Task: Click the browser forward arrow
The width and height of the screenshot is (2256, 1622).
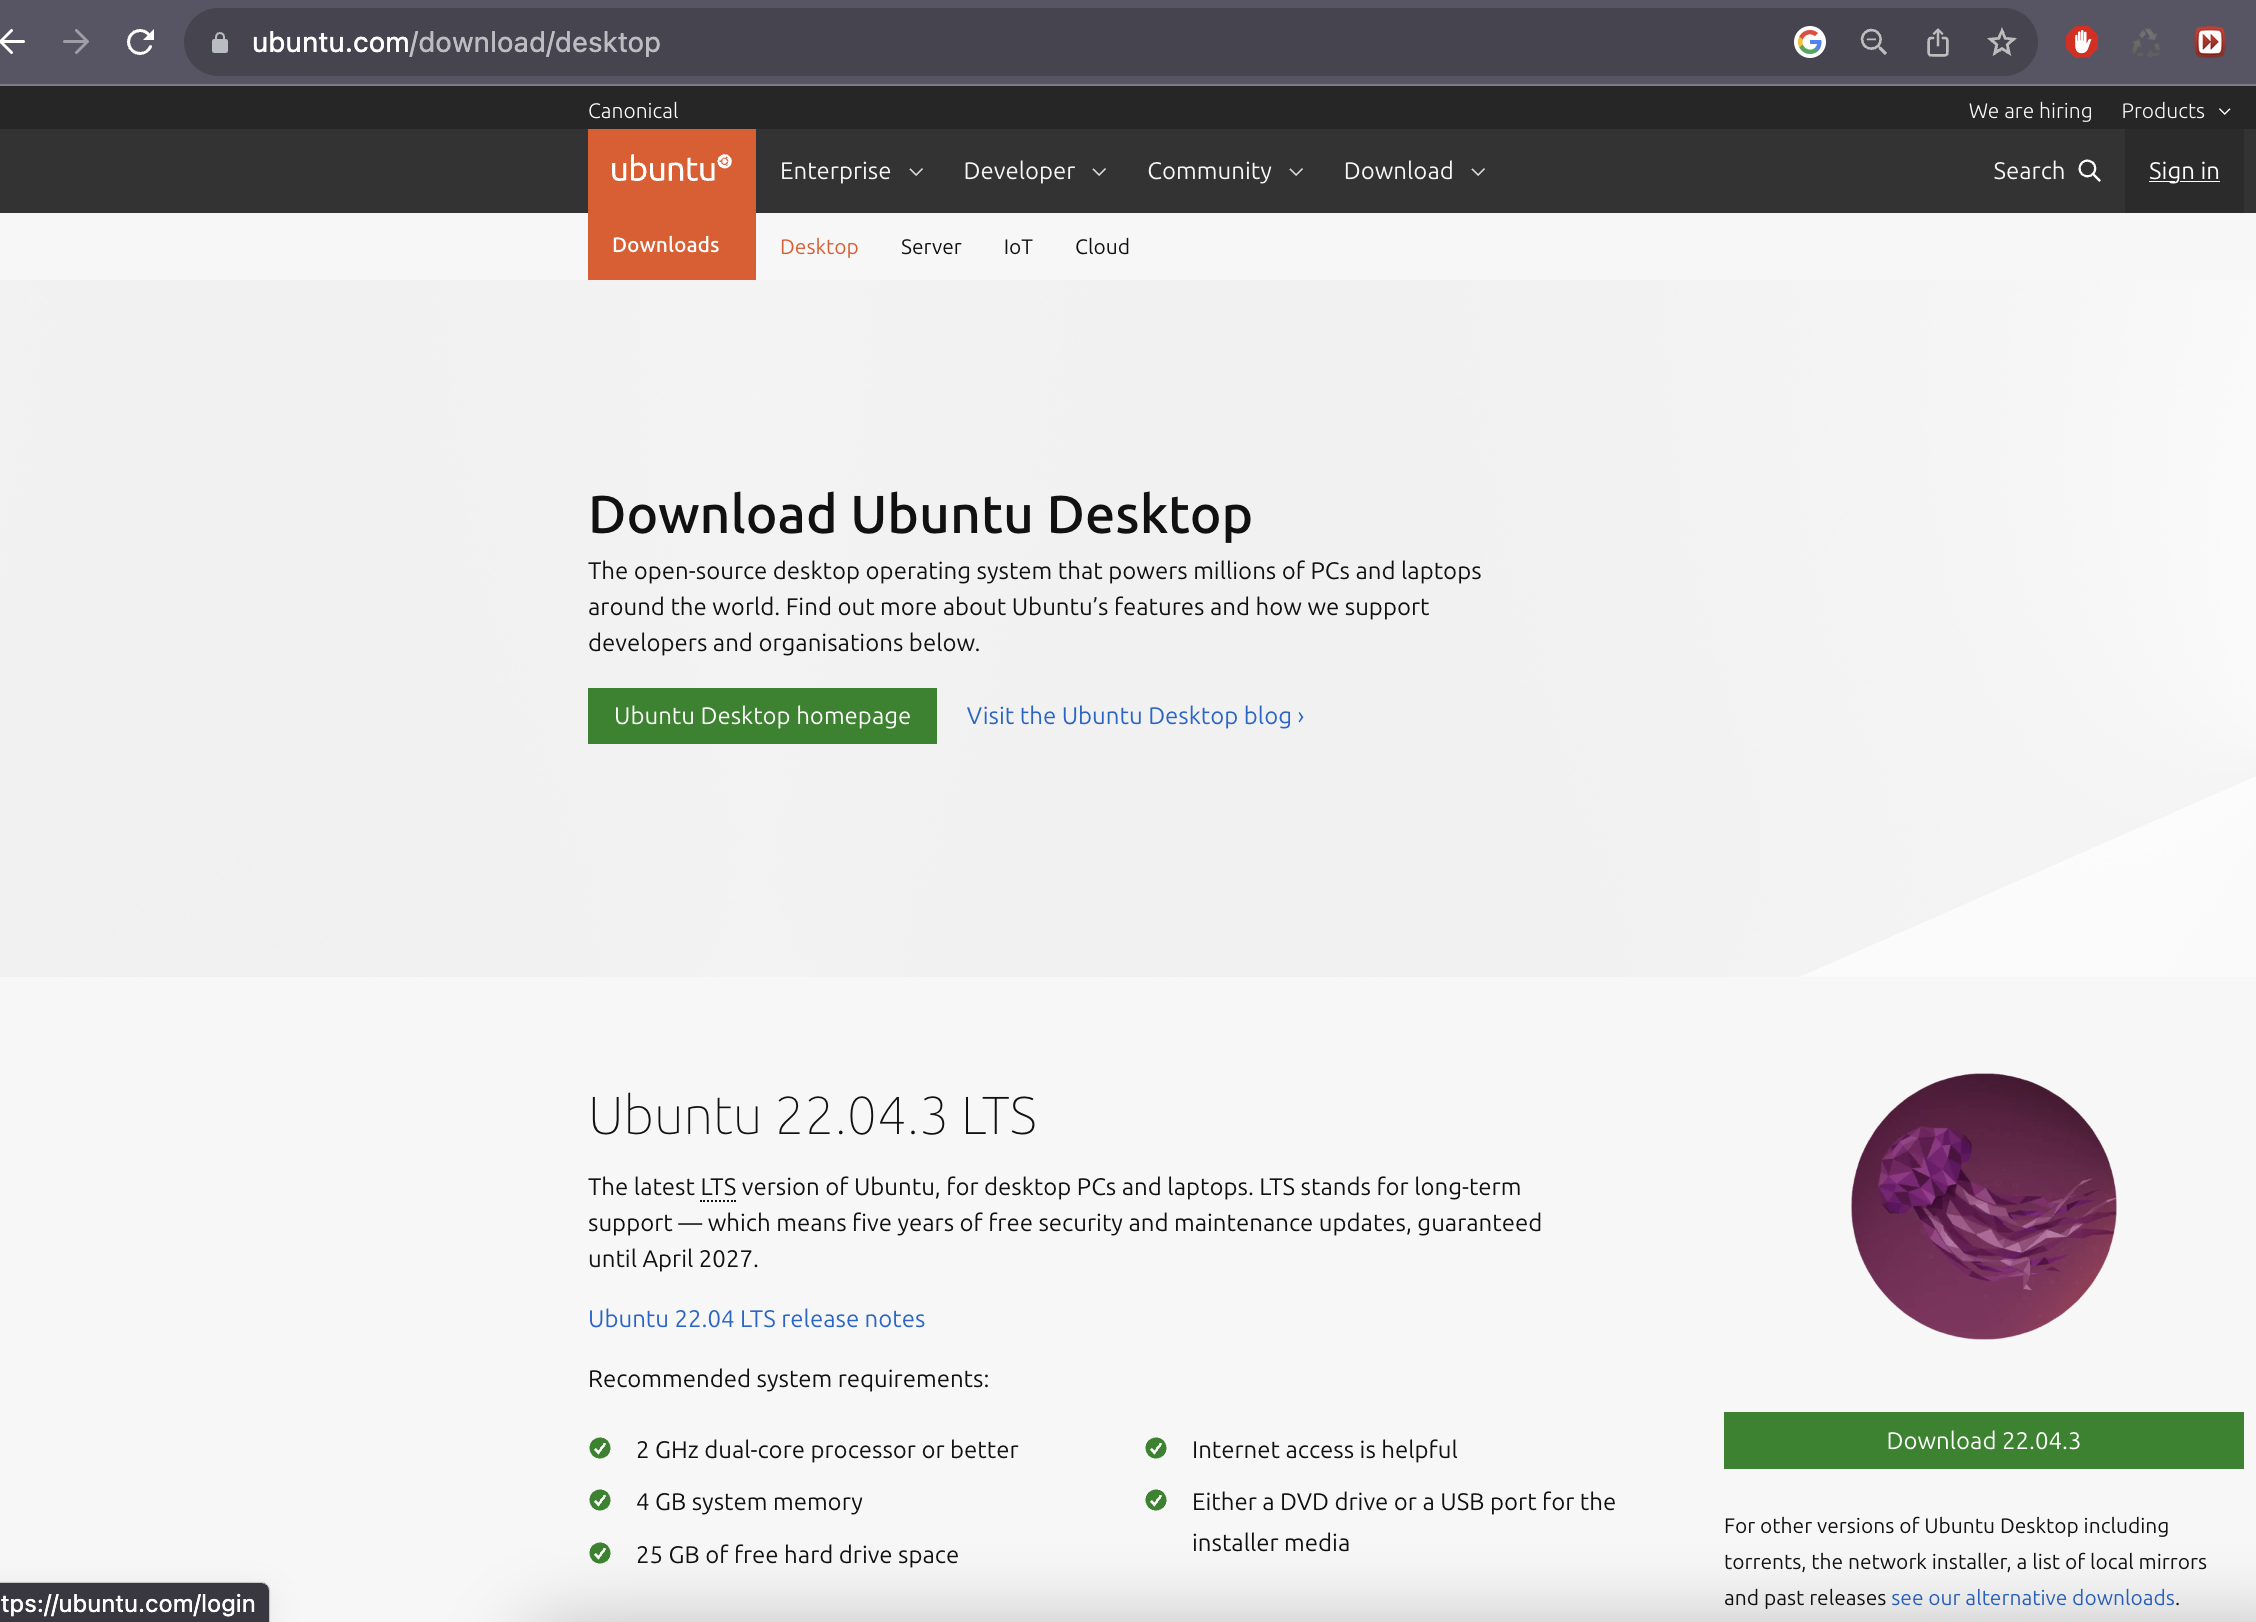Action: pyautogui.click(x=76, y=42)
